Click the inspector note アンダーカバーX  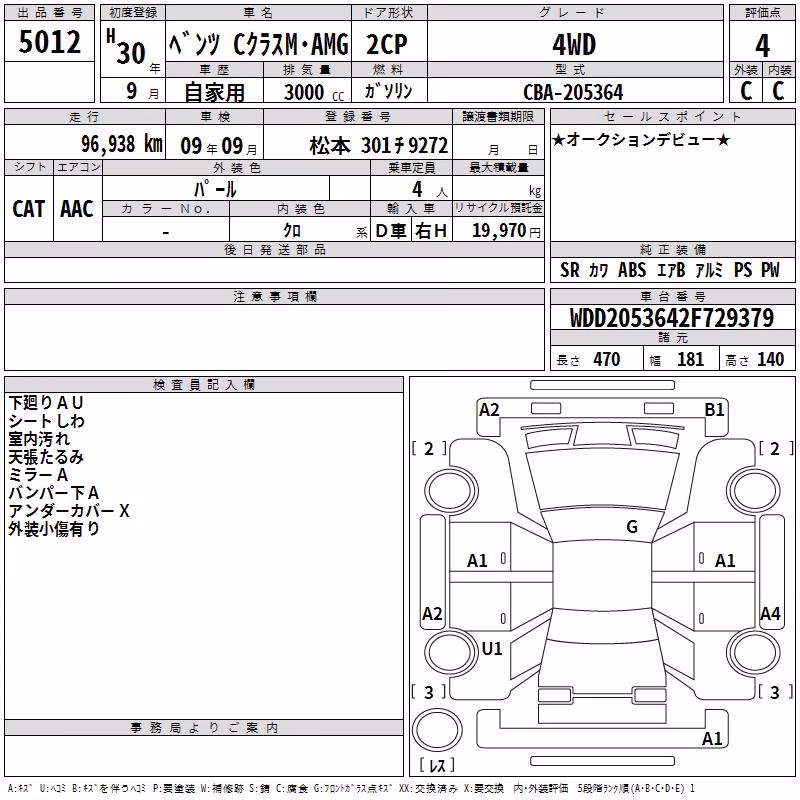(69, 511)
